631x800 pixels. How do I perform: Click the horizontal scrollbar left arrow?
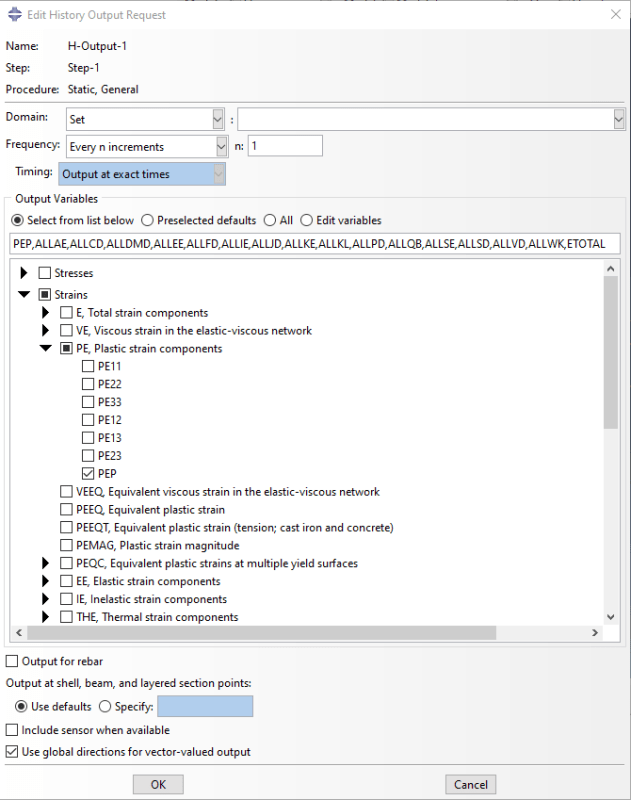(x=19, y=633)
